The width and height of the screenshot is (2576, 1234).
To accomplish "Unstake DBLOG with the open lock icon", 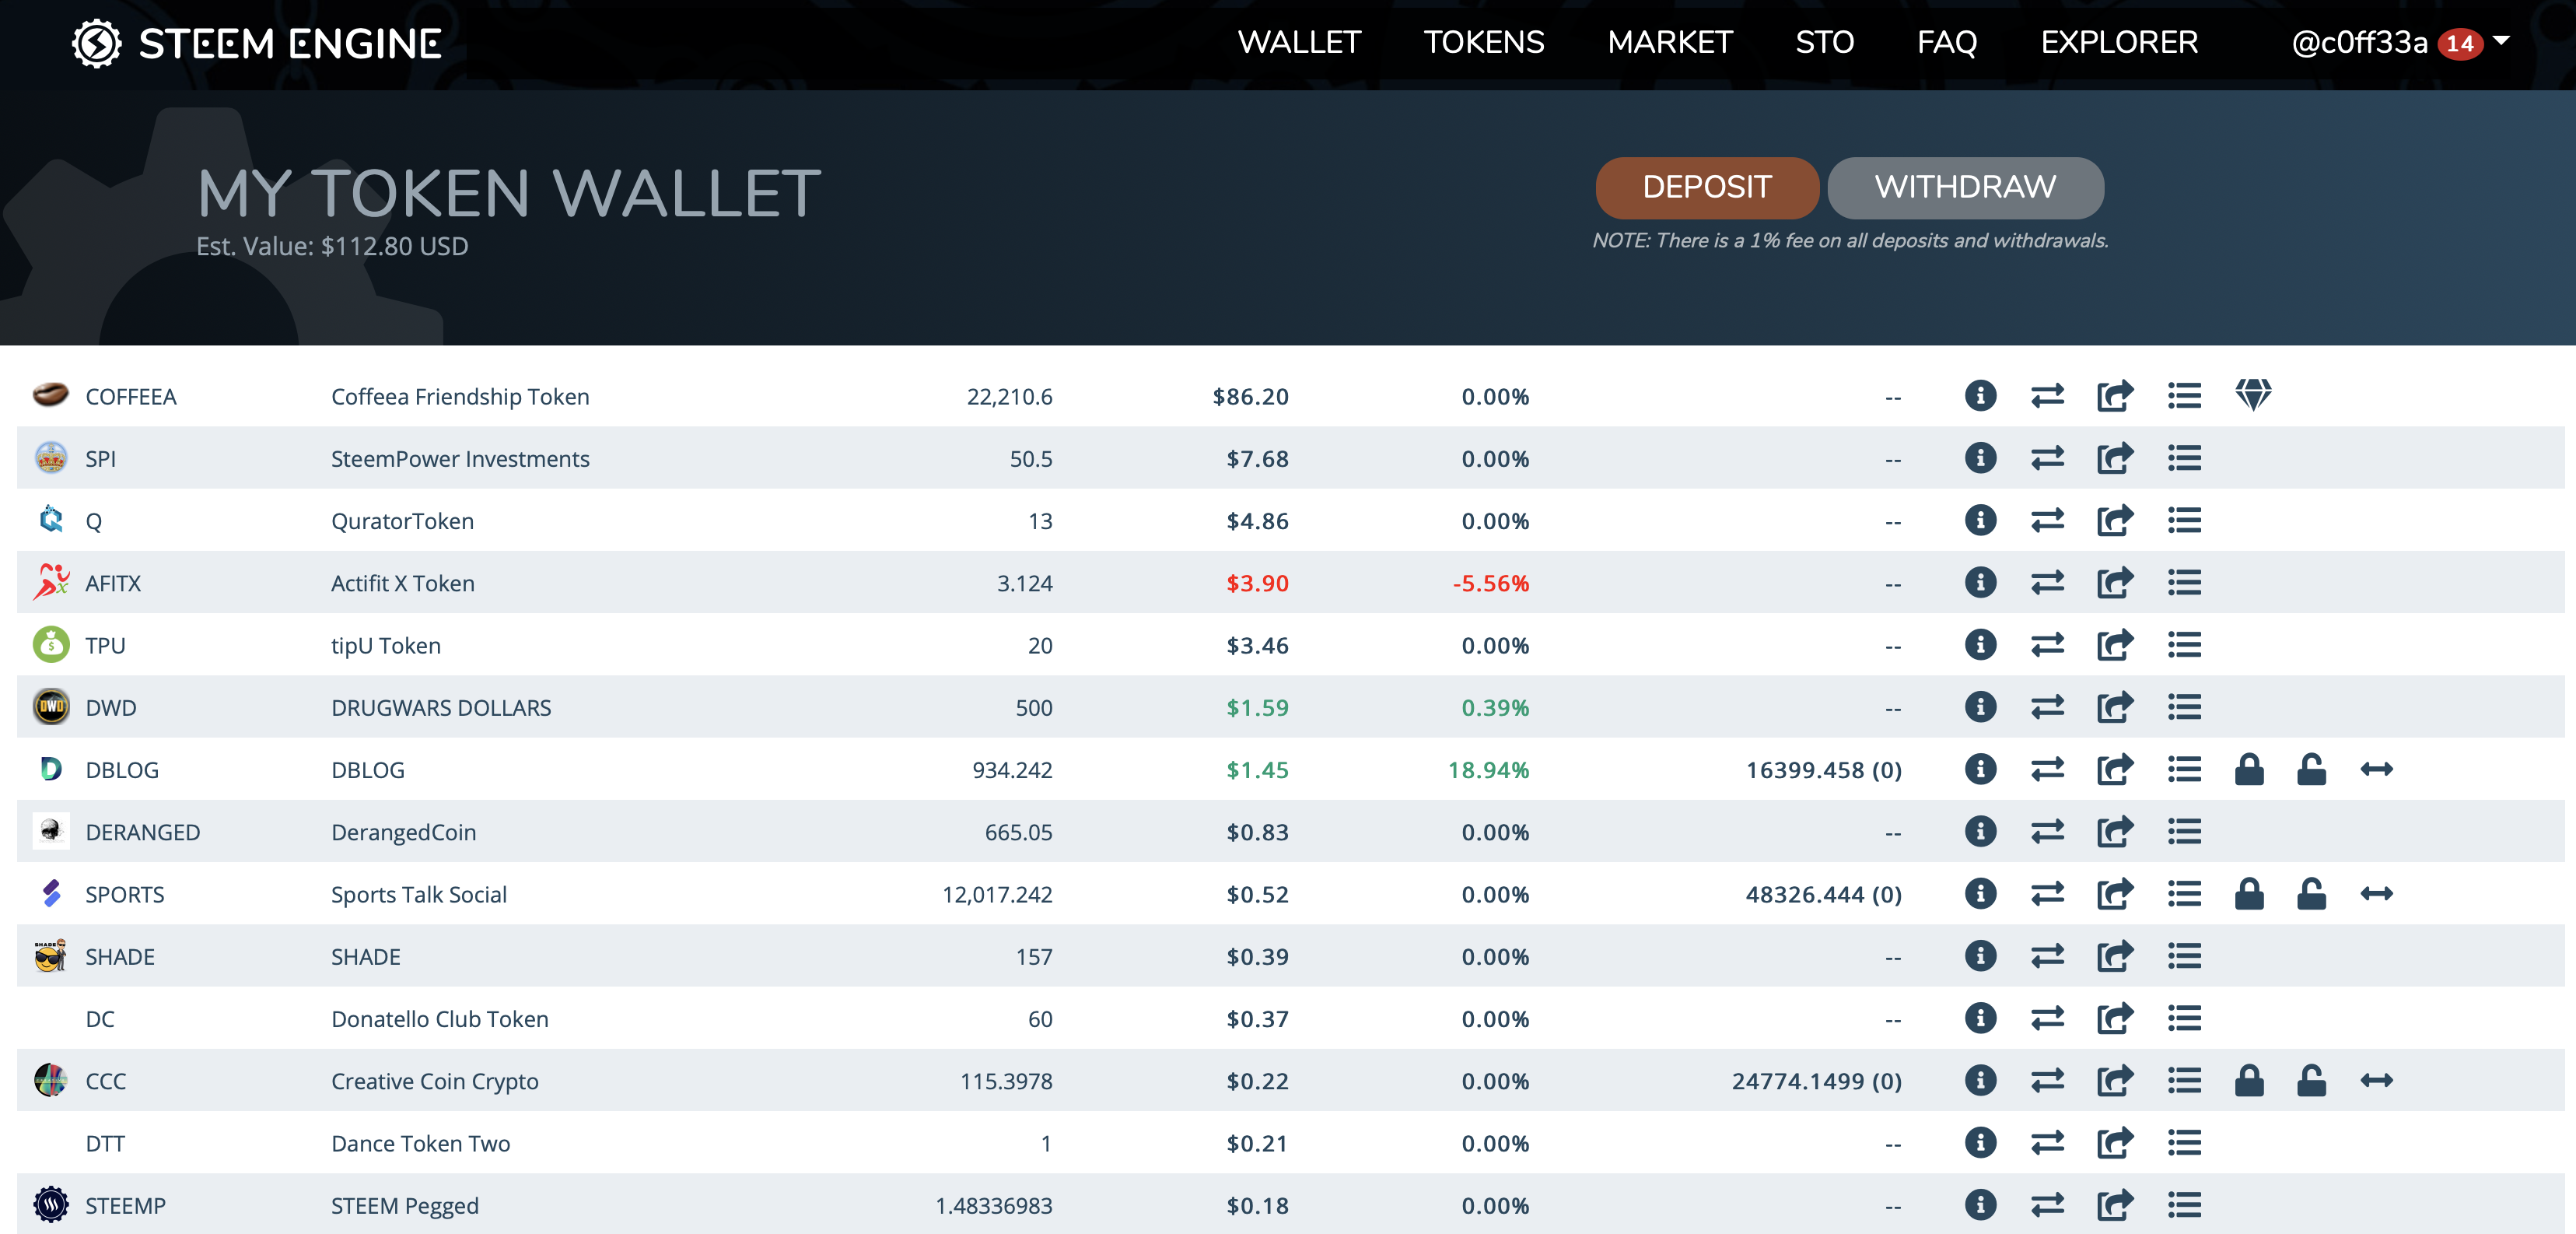I will pyautogui.click(x=2311, y=769).
